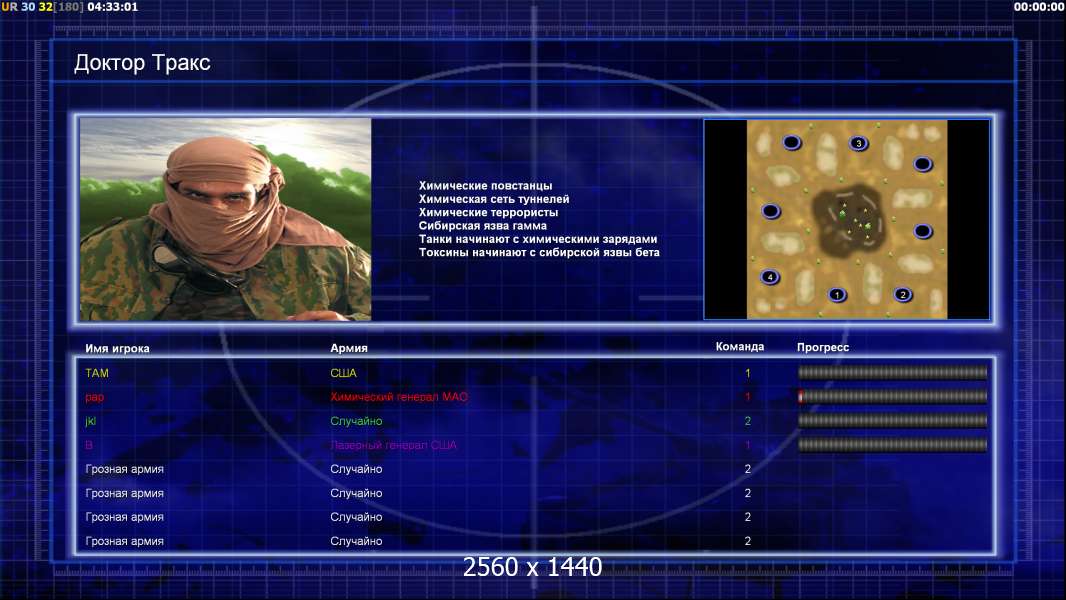Image resolution: width=1066 pixels, height=600 pixels.
Task: Click the line "Химические террористы"
Action: tap(488, 212)
